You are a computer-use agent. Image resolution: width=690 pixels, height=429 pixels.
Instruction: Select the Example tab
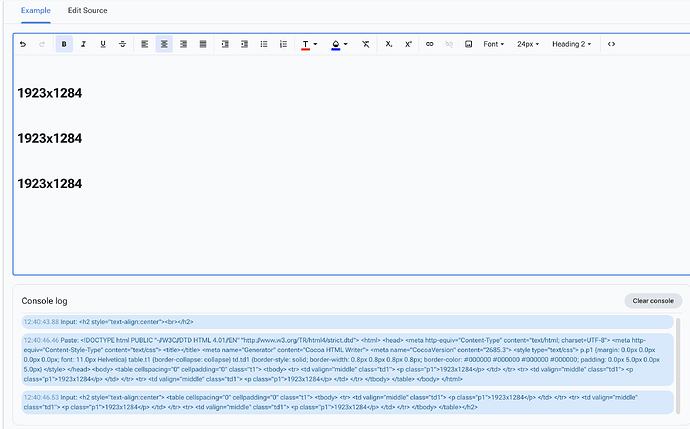pyautogui.click(x=35, y=10)
